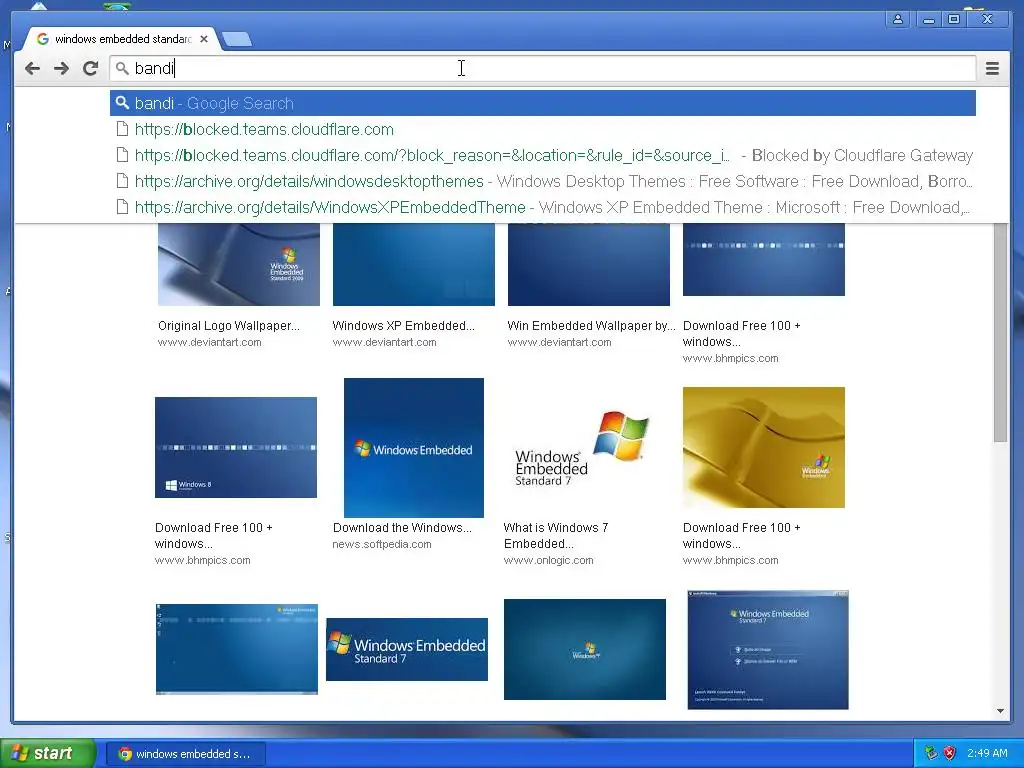
Task: Open the Windows Embedded installer screenshot thumbnail
Action: pyautogui.click(x=768, y=649)
